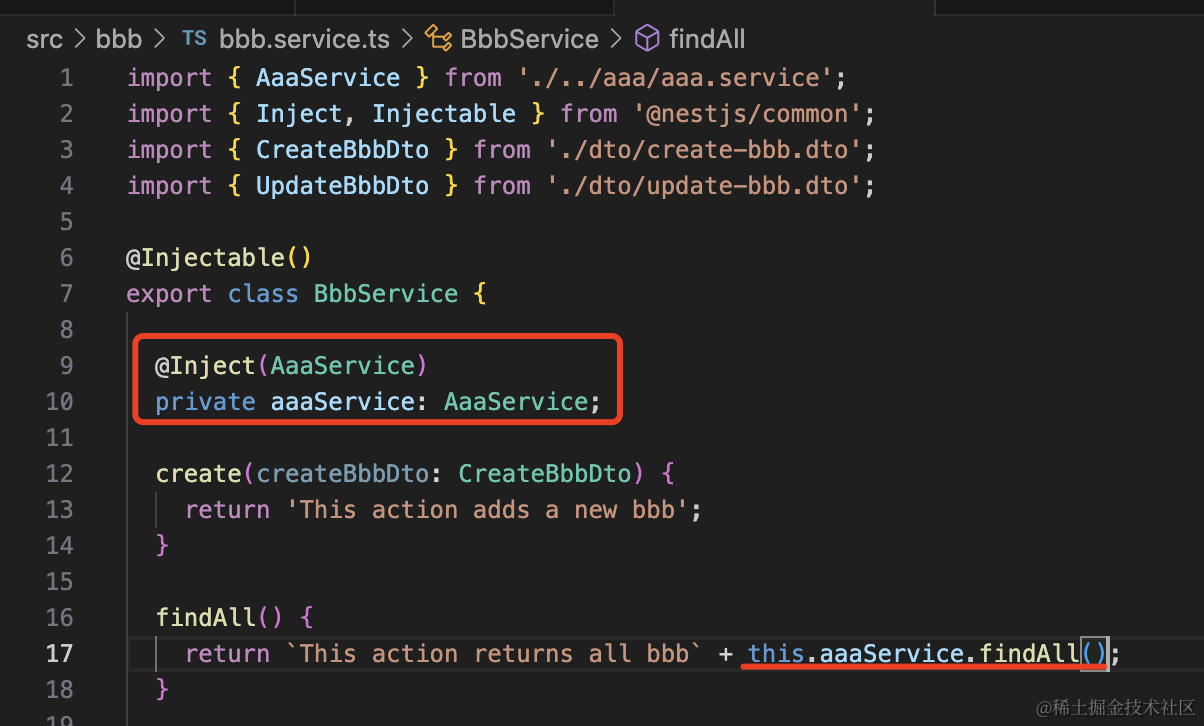This screenshot has height=726, width=1204.
Task: Open the src folder breadcrumb
Action: (x=44, y=39)
